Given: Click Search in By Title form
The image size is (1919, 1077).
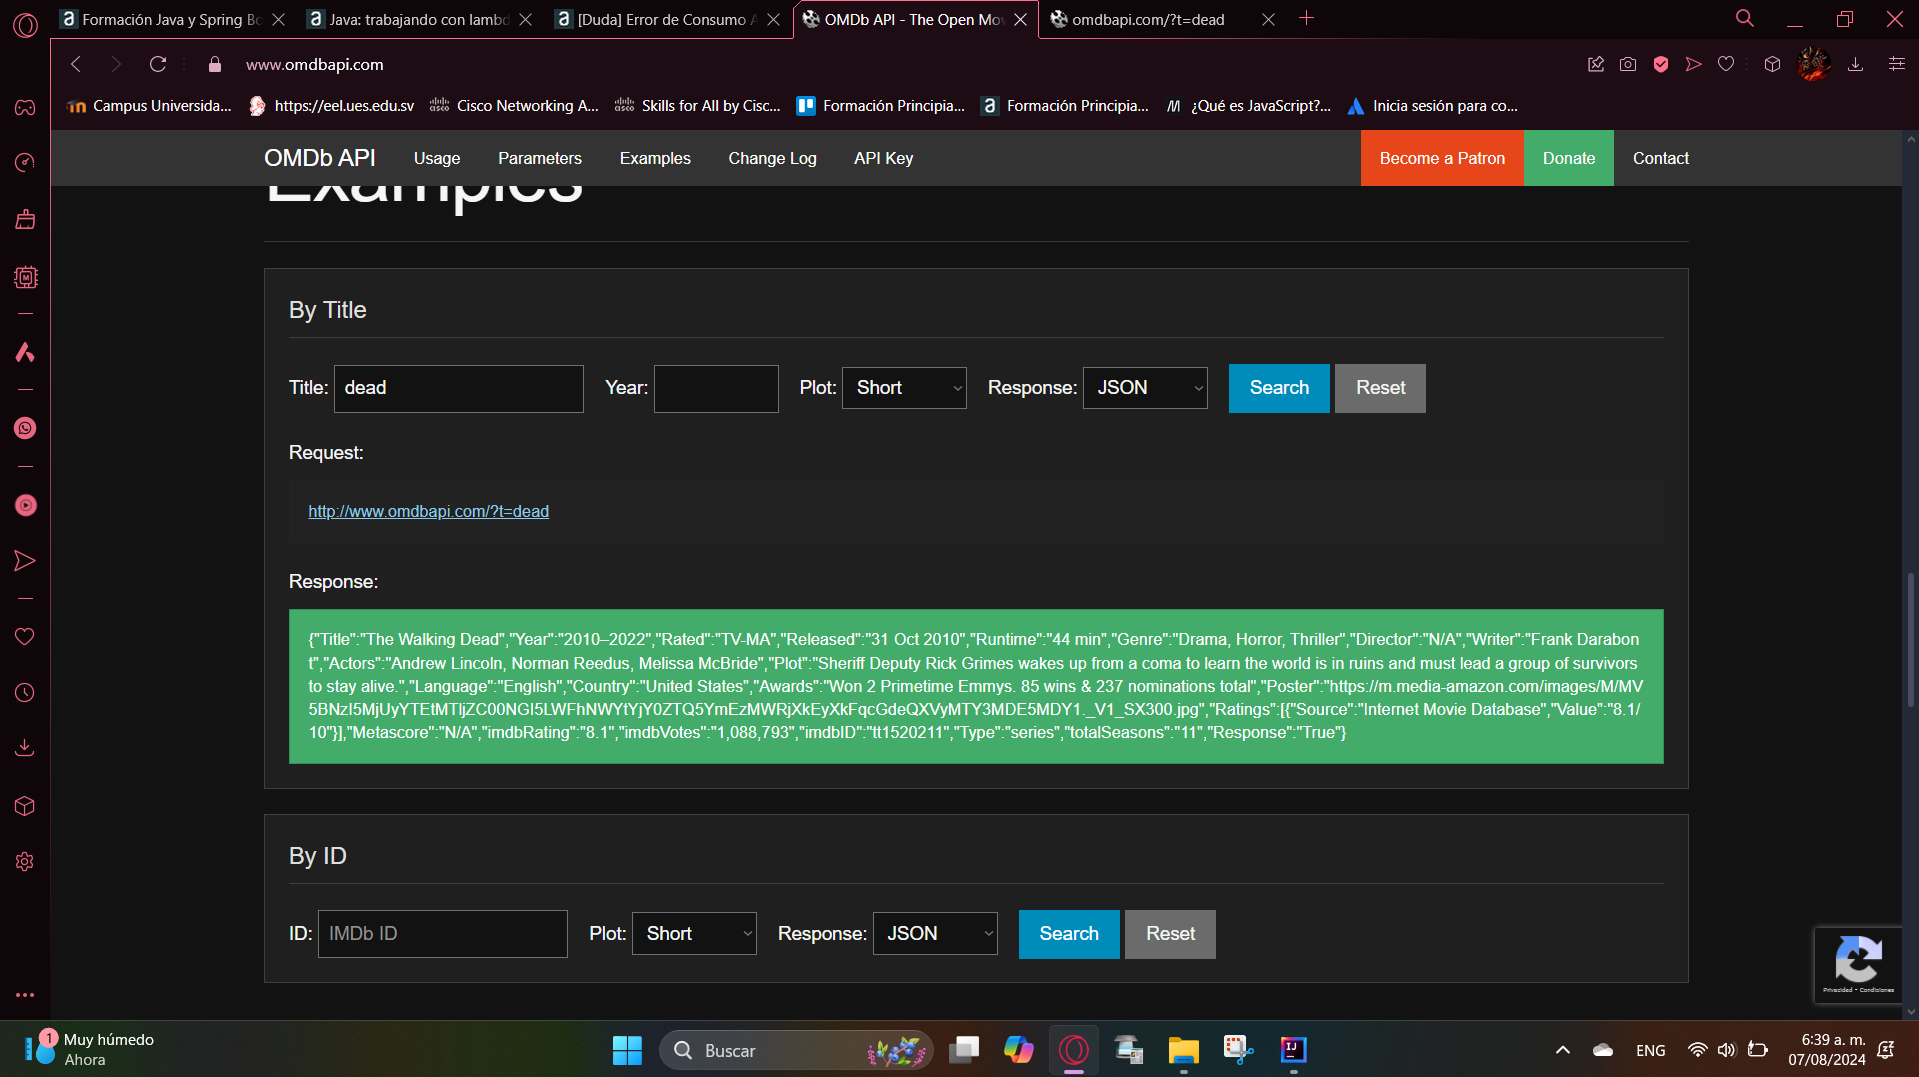Looking at the screenshot, I should click(x=1279, y=388).
